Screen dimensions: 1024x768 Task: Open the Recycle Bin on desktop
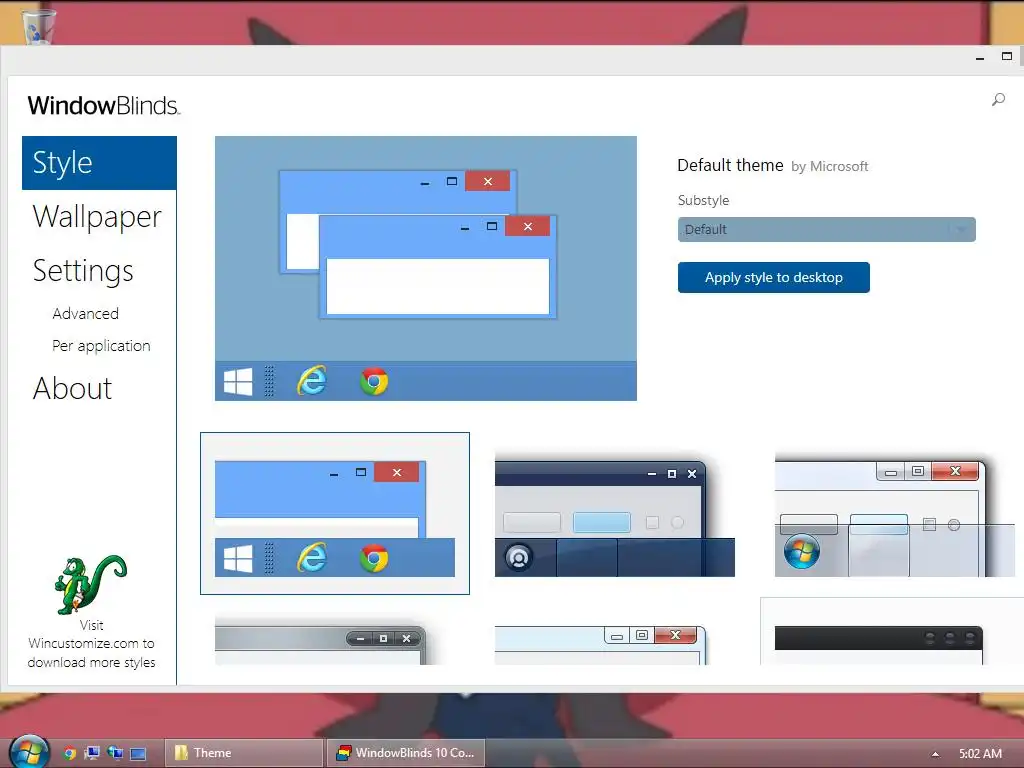click(x=39, y=26)
